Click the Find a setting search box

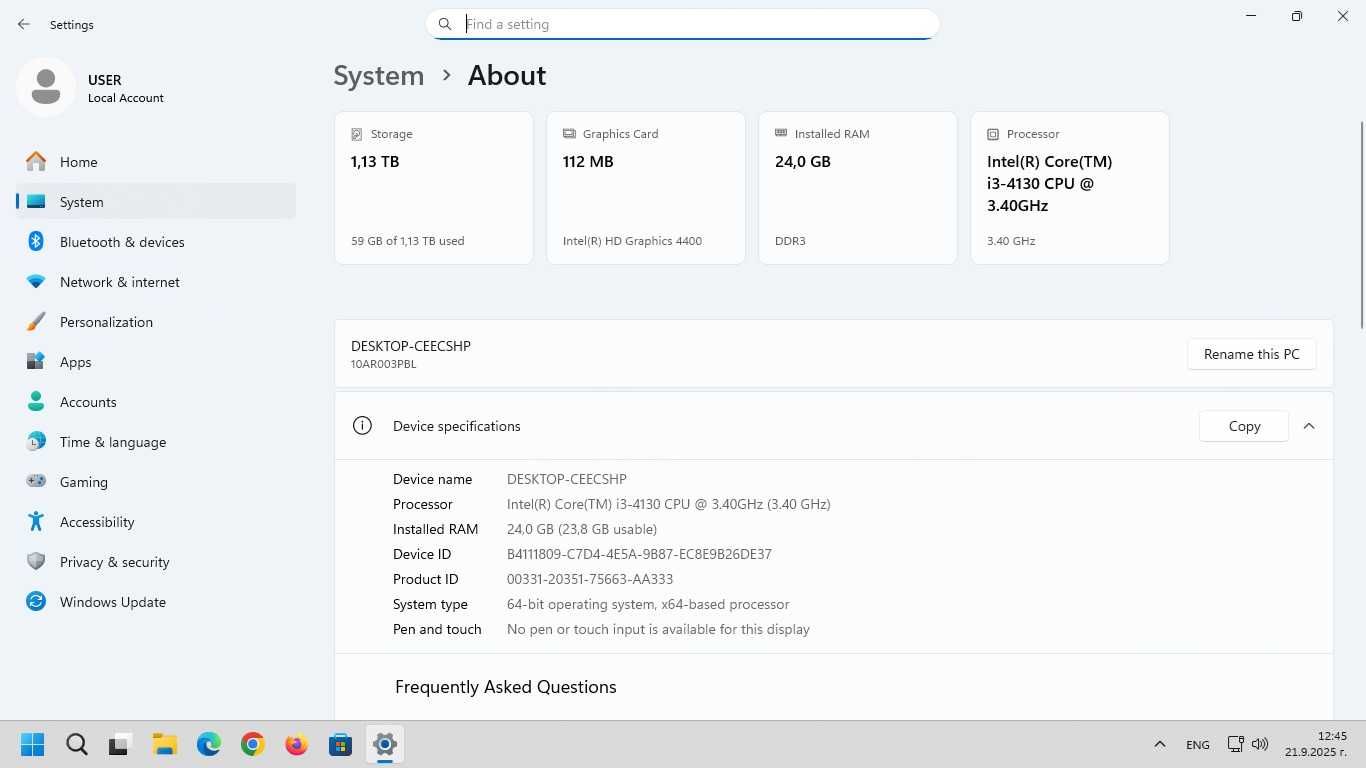683,24
